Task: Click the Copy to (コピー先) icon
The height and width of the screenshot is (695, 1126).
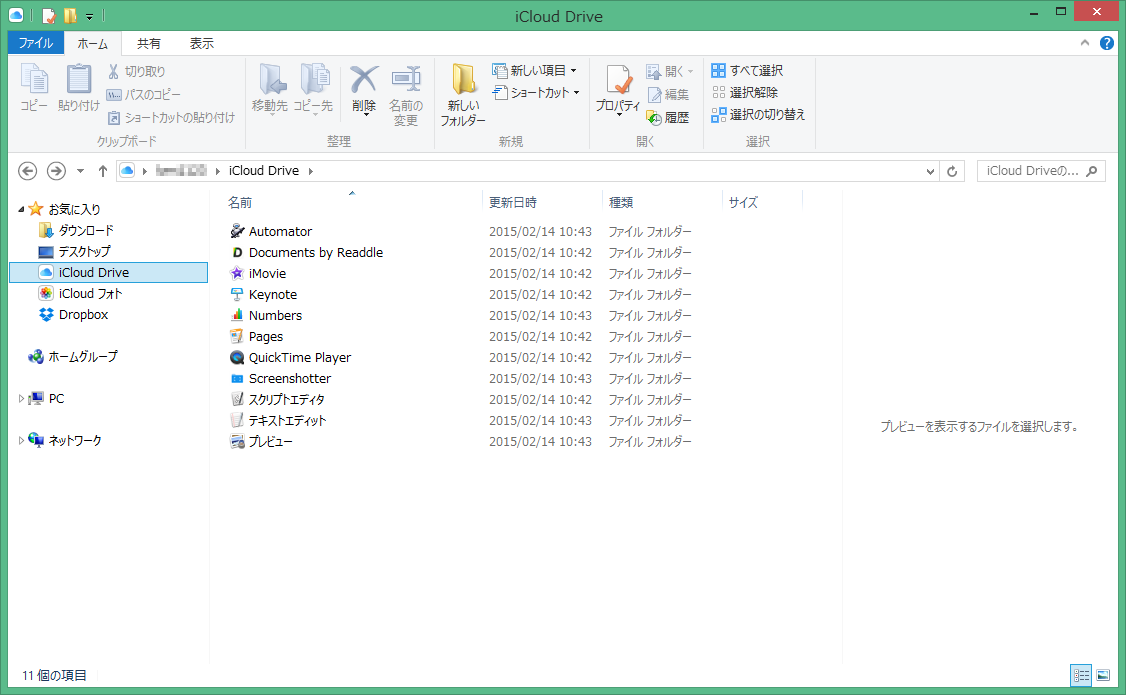Action: point(315,79)
